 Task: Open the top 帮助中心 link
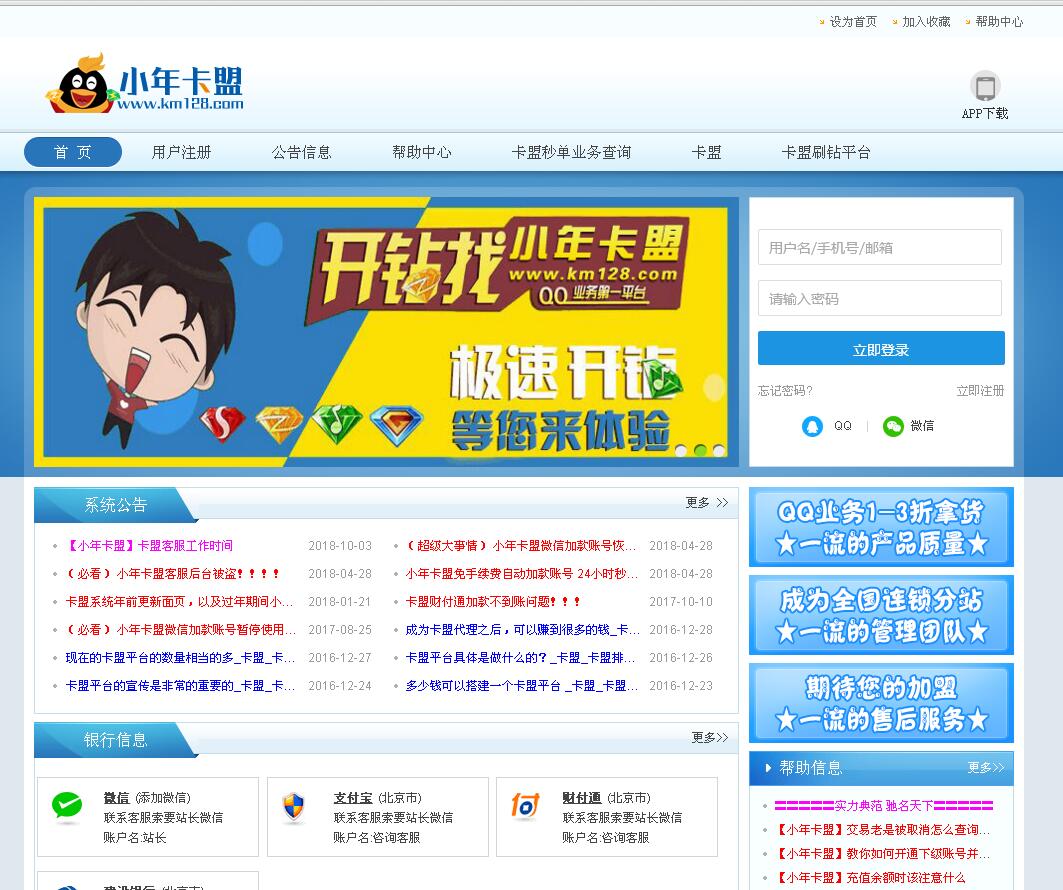point(999,22)
